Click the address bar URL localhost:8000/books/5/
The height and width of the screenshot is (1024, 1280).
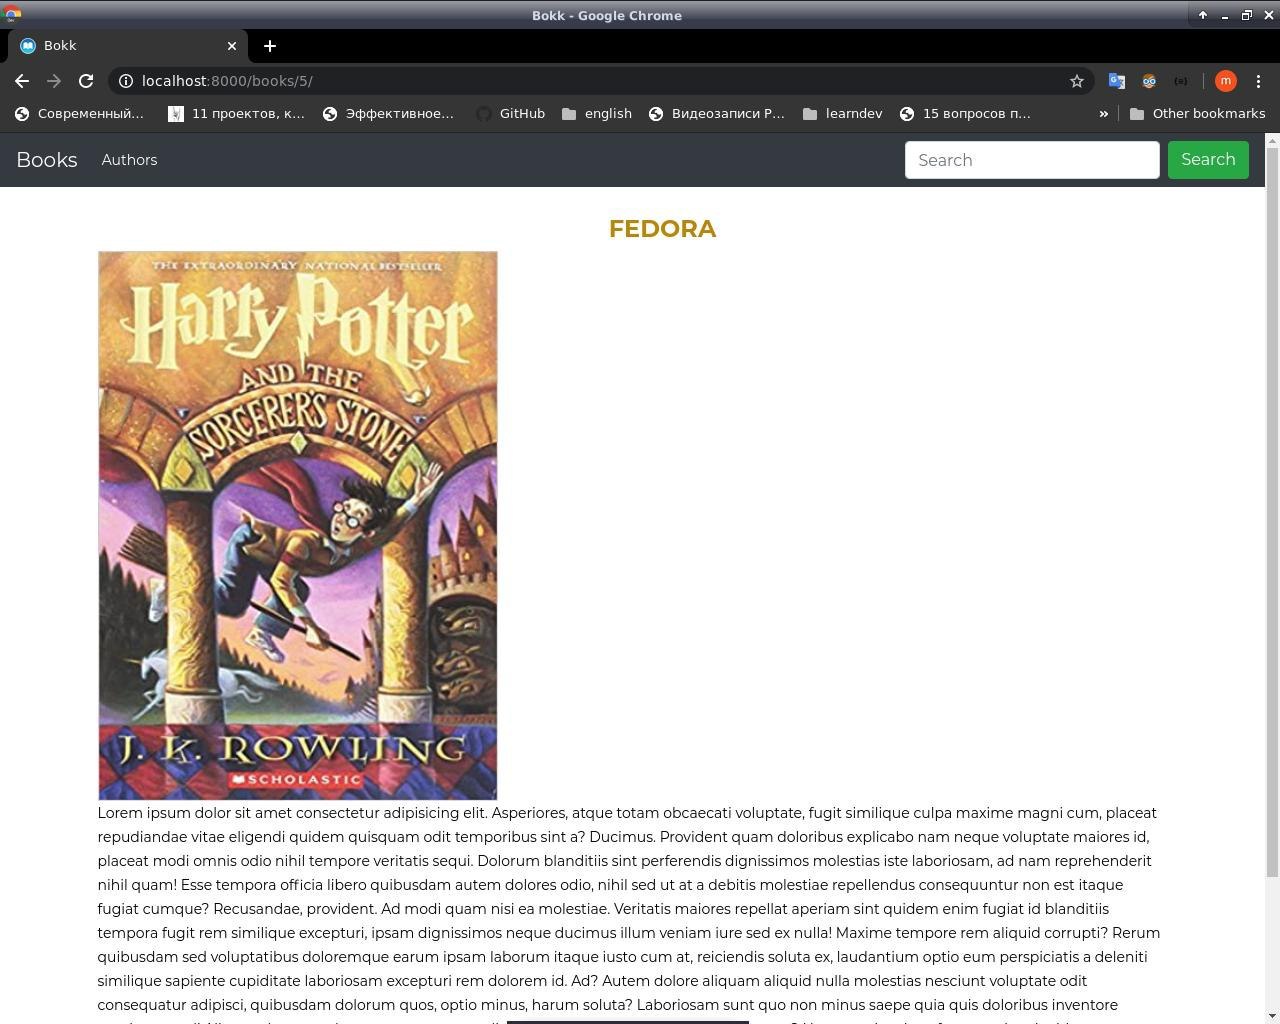tap(227, 81)
